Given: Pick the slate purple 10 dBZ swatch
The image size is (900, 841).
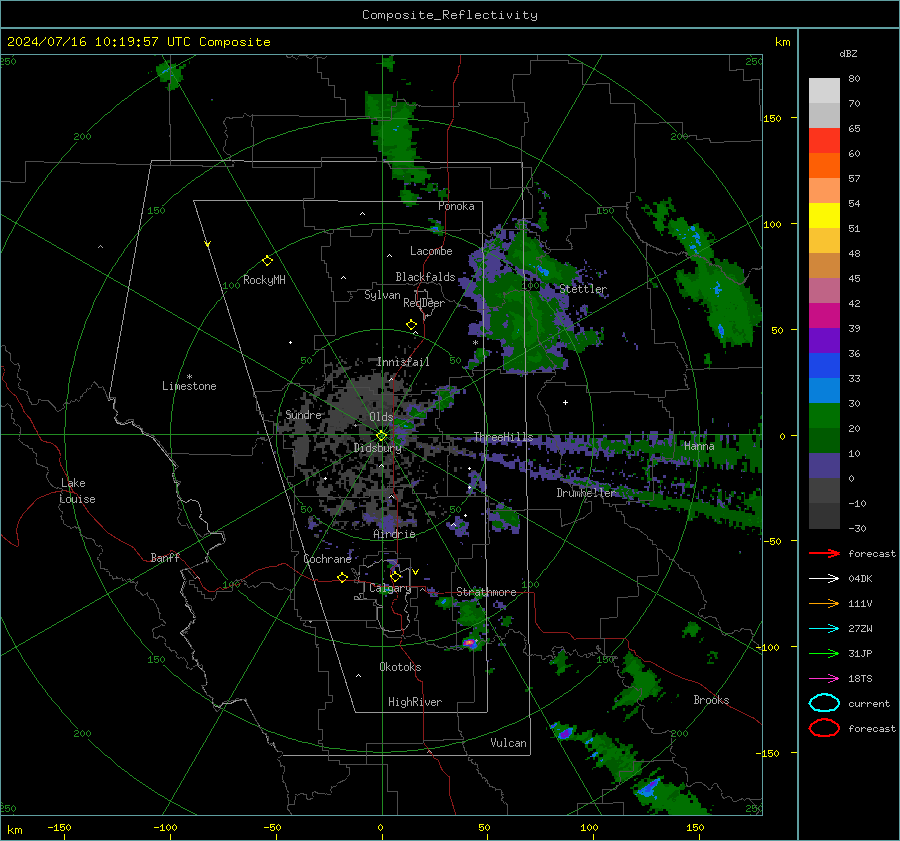Looking at the screenshot, I should [824, 465].
